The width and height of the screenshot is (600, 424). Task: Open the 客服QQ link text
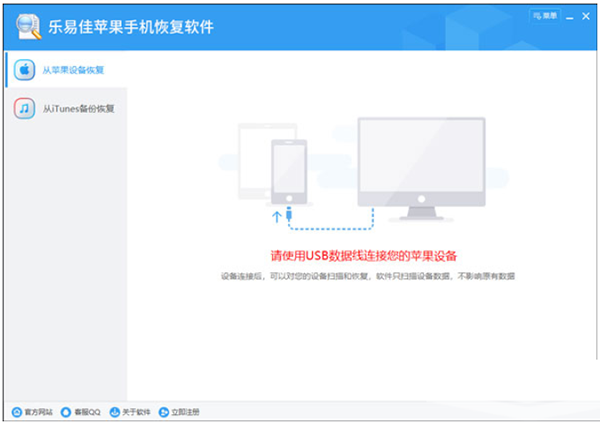[x=87, y=412]
